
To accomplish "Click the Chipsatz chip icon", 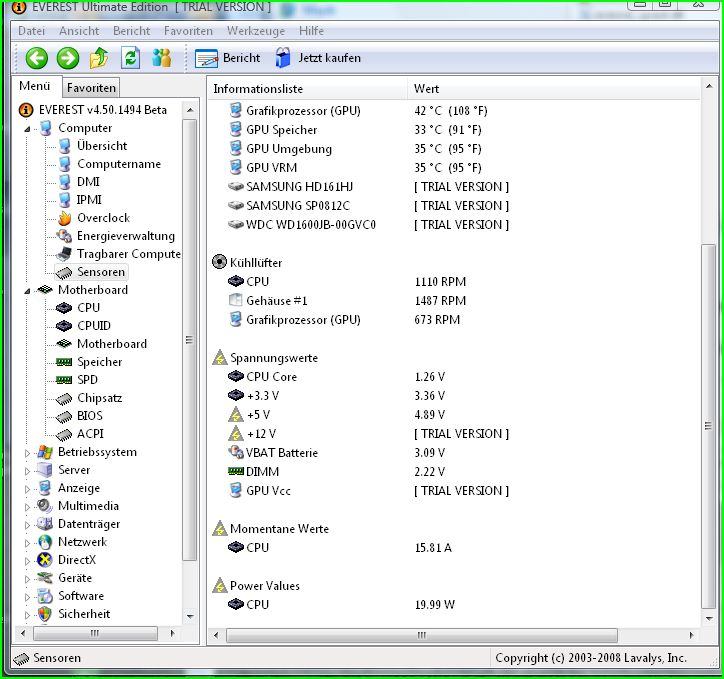I will 64,398.
